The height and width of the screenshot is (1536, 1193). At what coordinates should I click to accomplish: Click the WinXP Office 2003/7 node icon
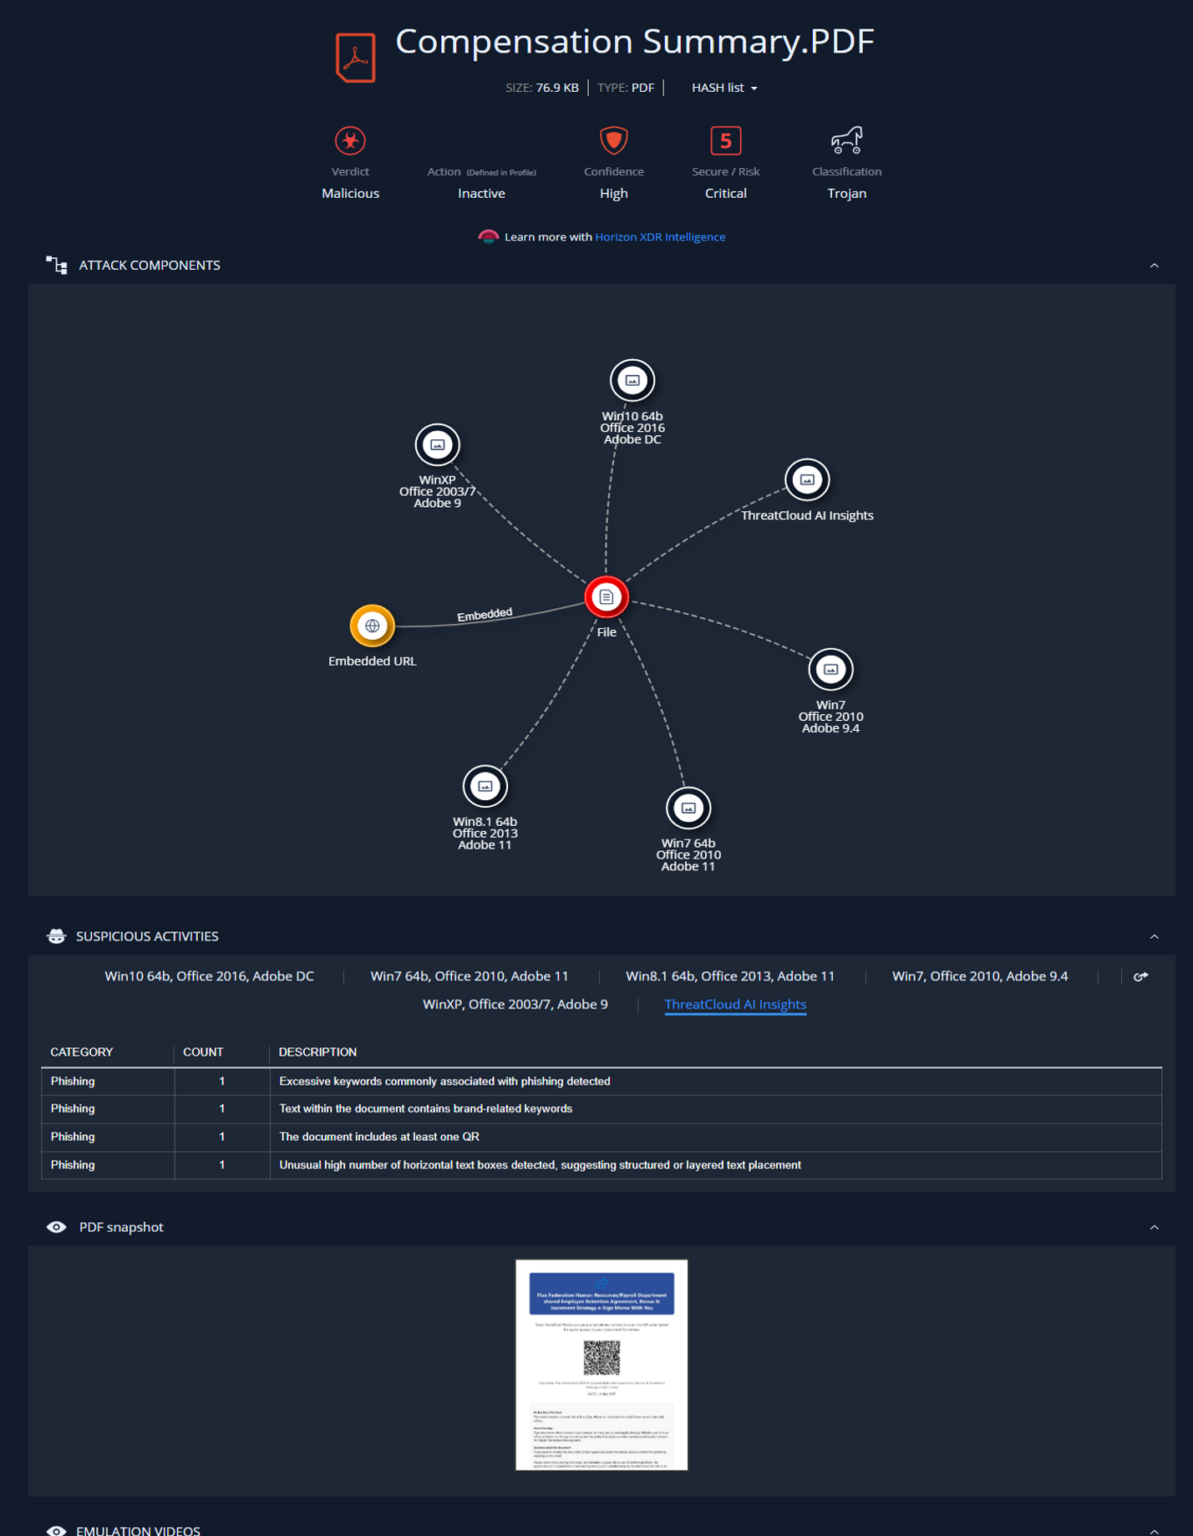click(437, 445)
